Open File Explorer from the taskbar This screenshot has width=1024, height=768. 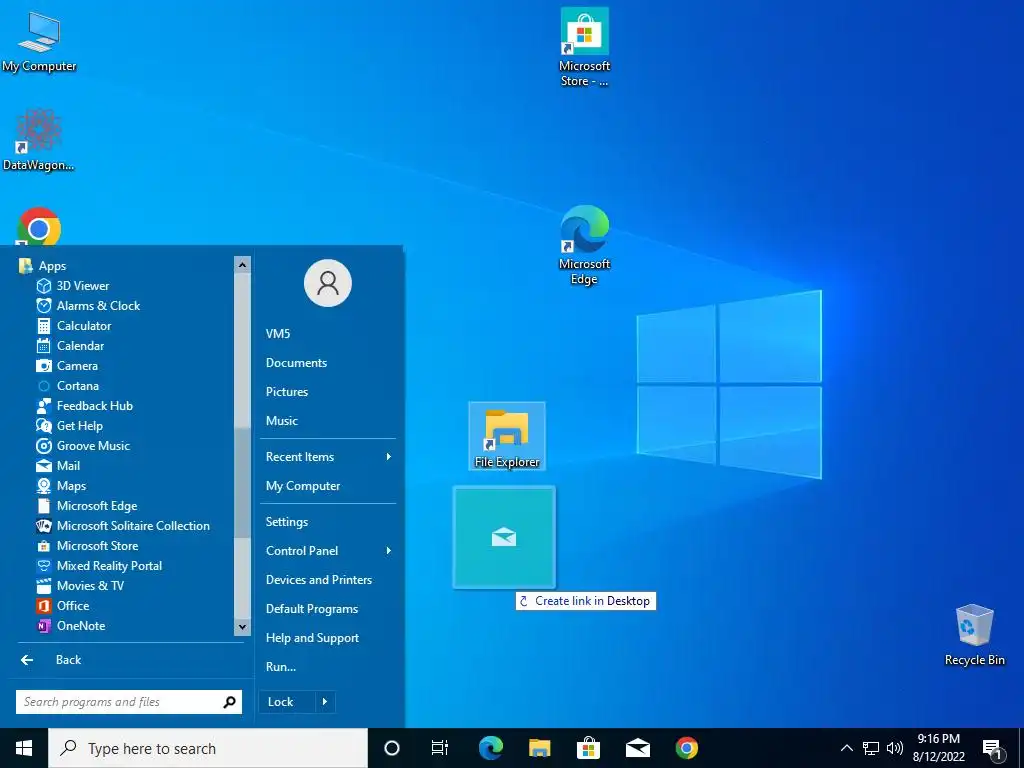coord(539,748)
